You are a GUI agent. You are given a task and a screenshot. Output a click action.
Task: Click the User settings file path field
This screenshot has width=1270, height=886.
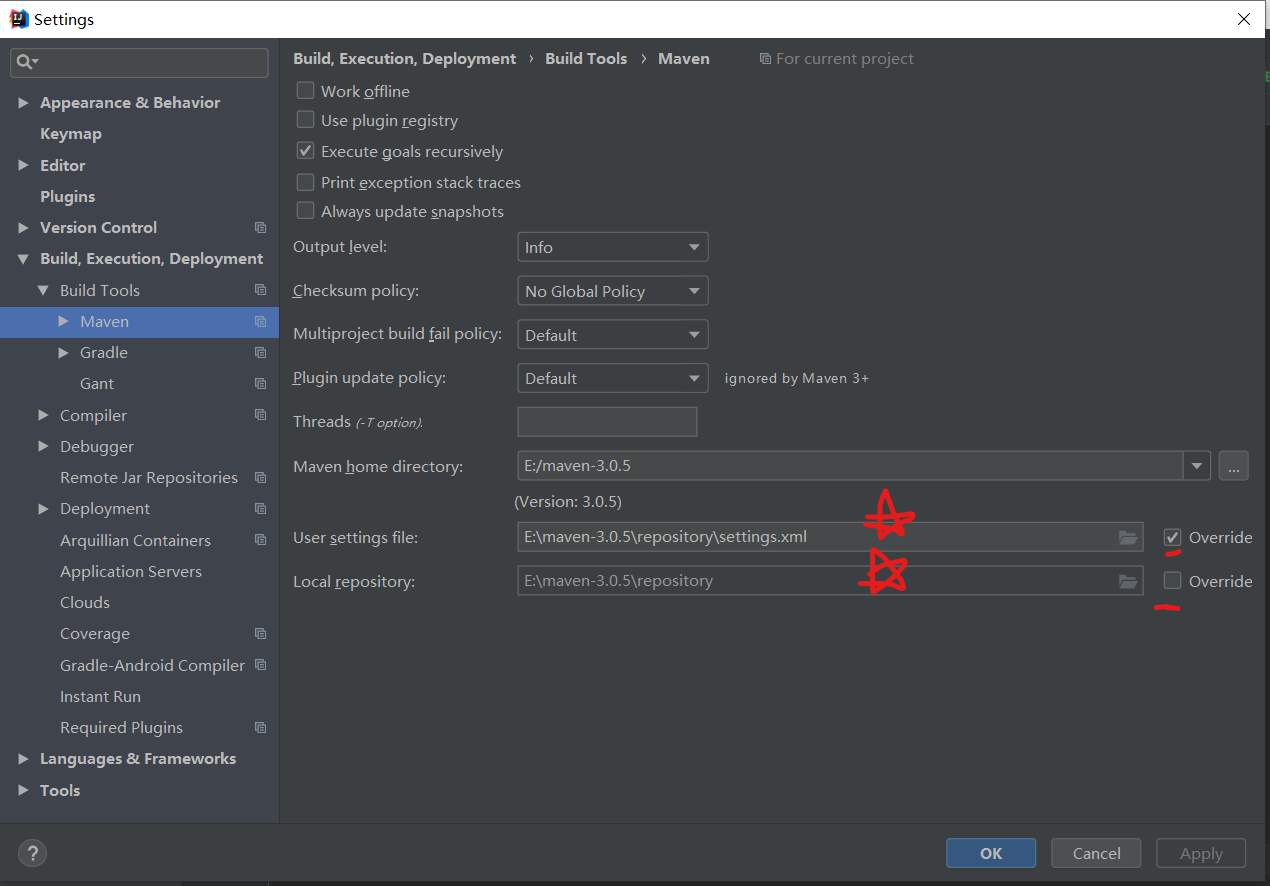pyautogui.click(x=830, y=538)
